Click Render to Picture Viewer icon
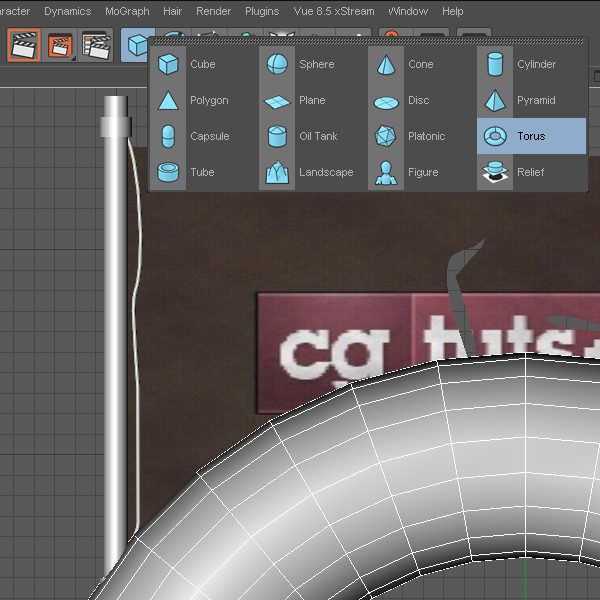The image size is (600, 600). point(60,45)
